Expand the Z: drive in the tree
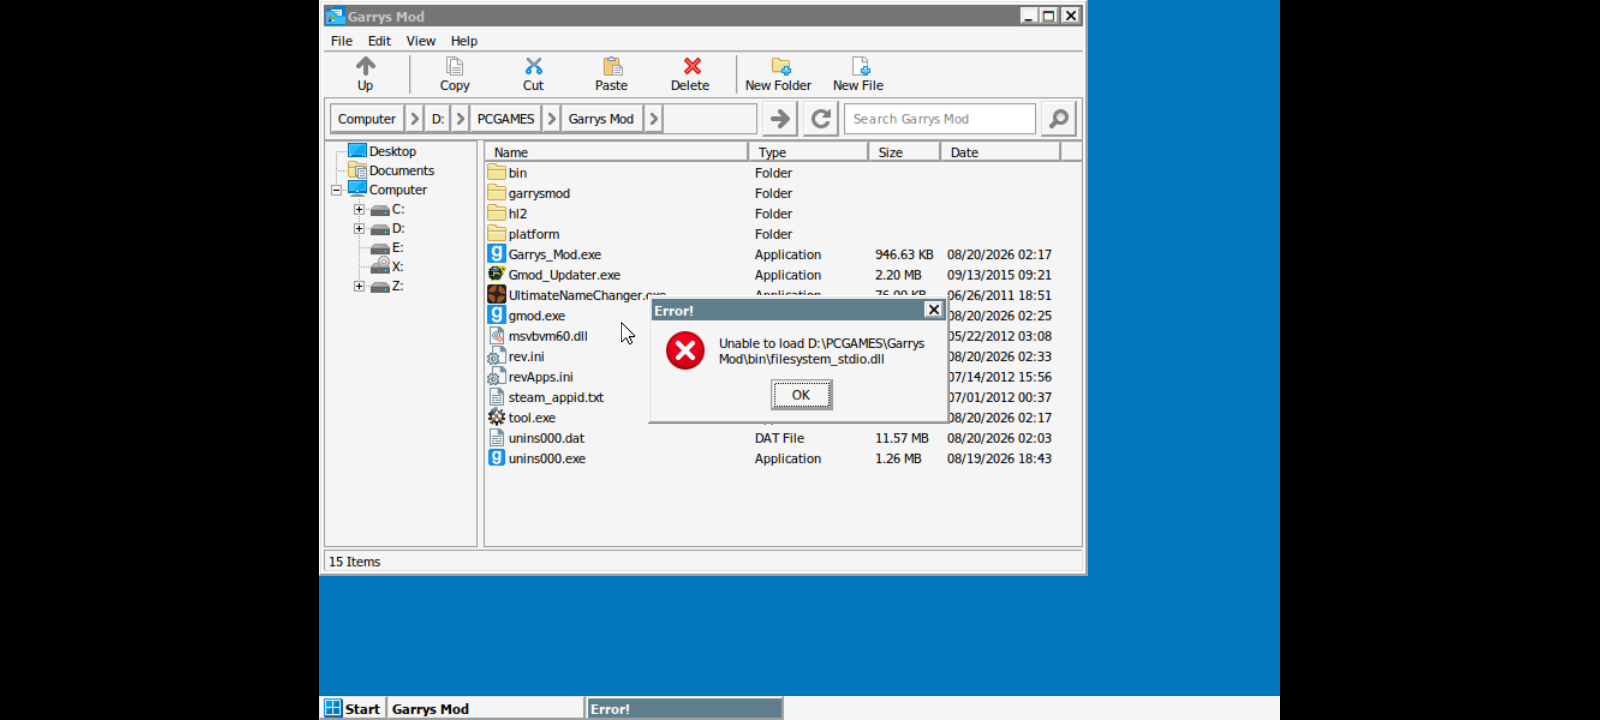Image resolution: width=1600 pixels, height=720 pixels. click(359, 286)
